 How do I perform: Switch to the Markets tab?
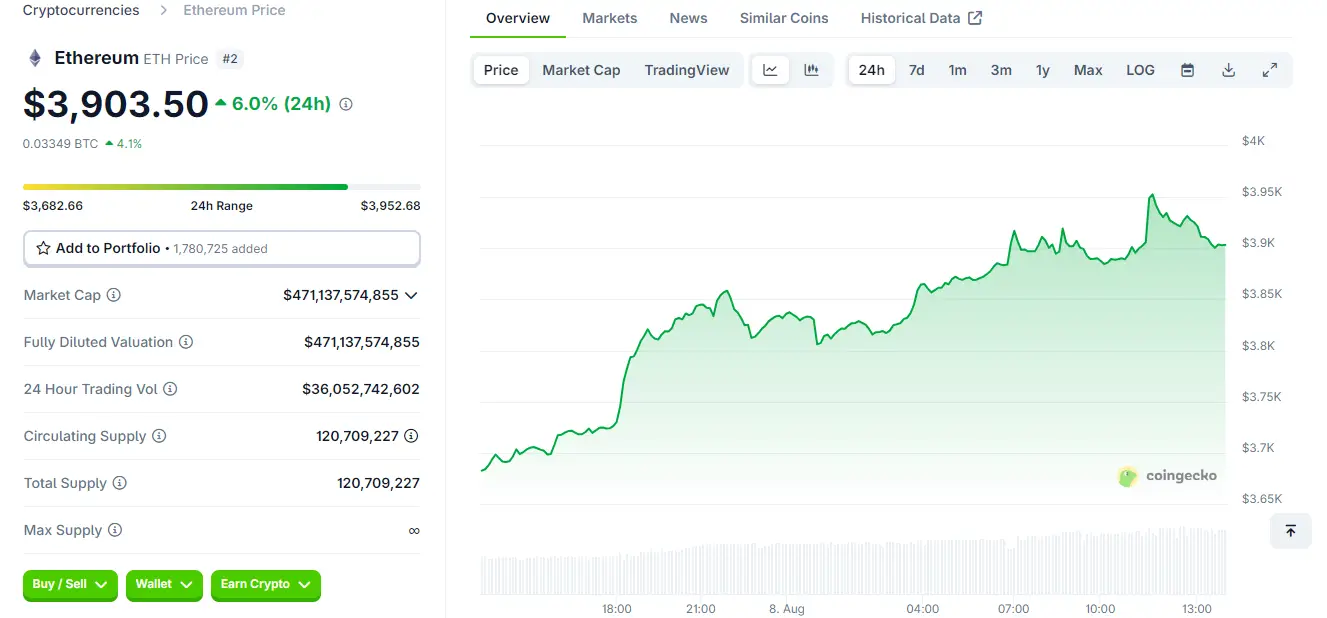click(610, 18)
